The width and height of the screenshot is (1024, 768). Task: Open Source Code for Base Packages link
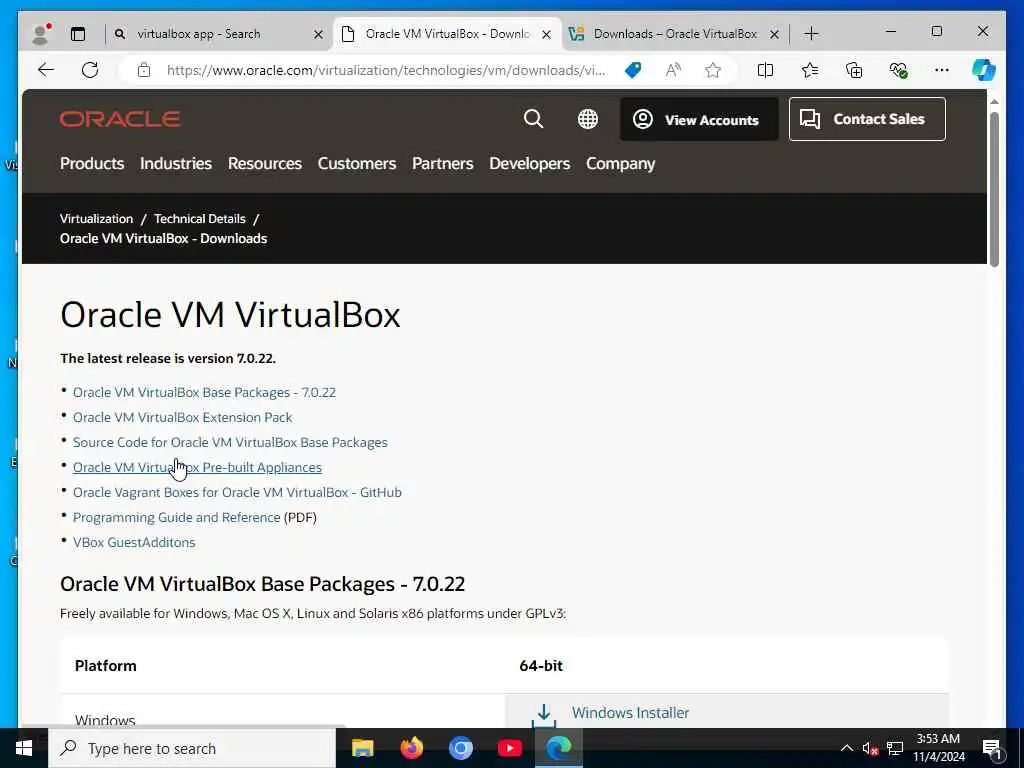(230, 442)
